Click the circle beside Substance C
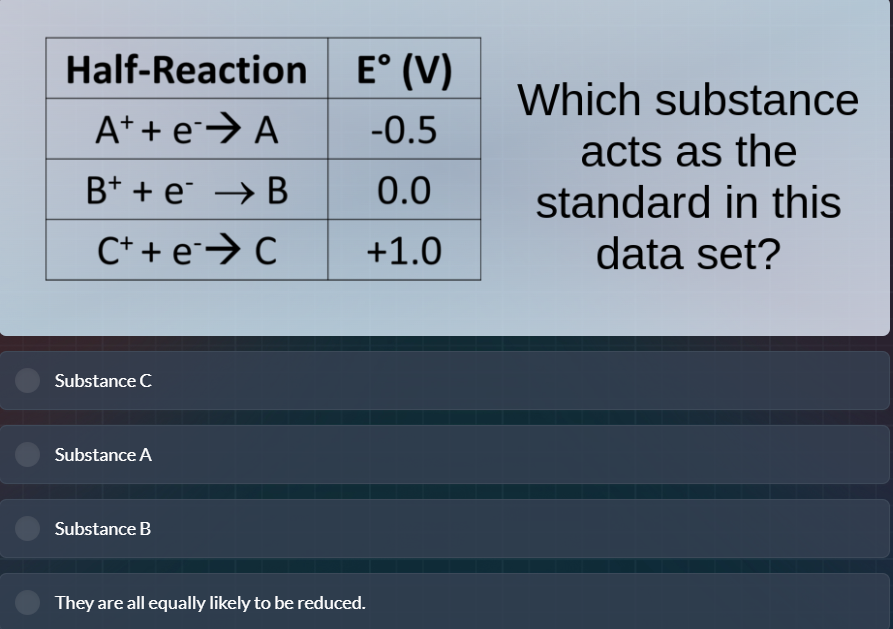The width and height of the screenshot is (893, 629). (26, 380)
